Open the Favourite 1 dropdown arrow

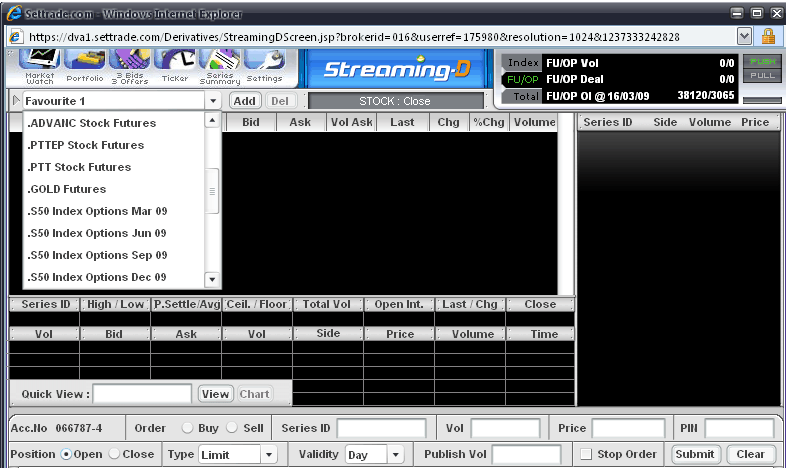213,101
